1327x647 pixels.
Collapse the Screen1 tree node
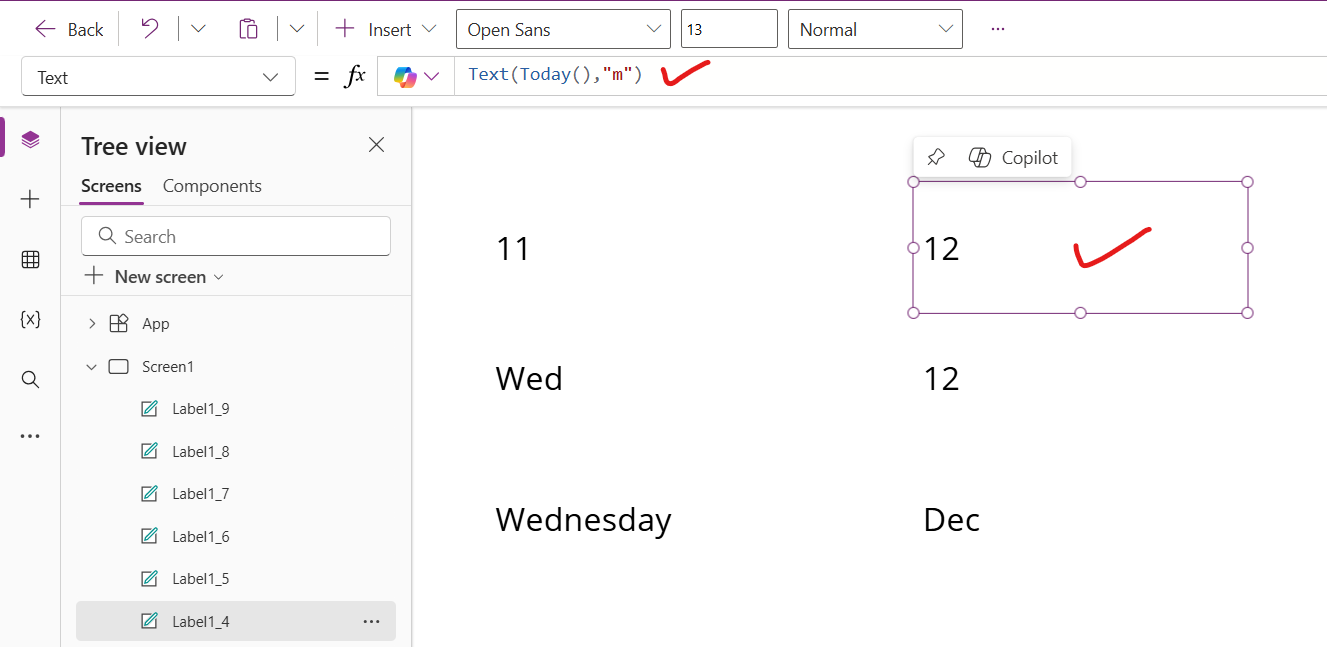pos(92,367)
